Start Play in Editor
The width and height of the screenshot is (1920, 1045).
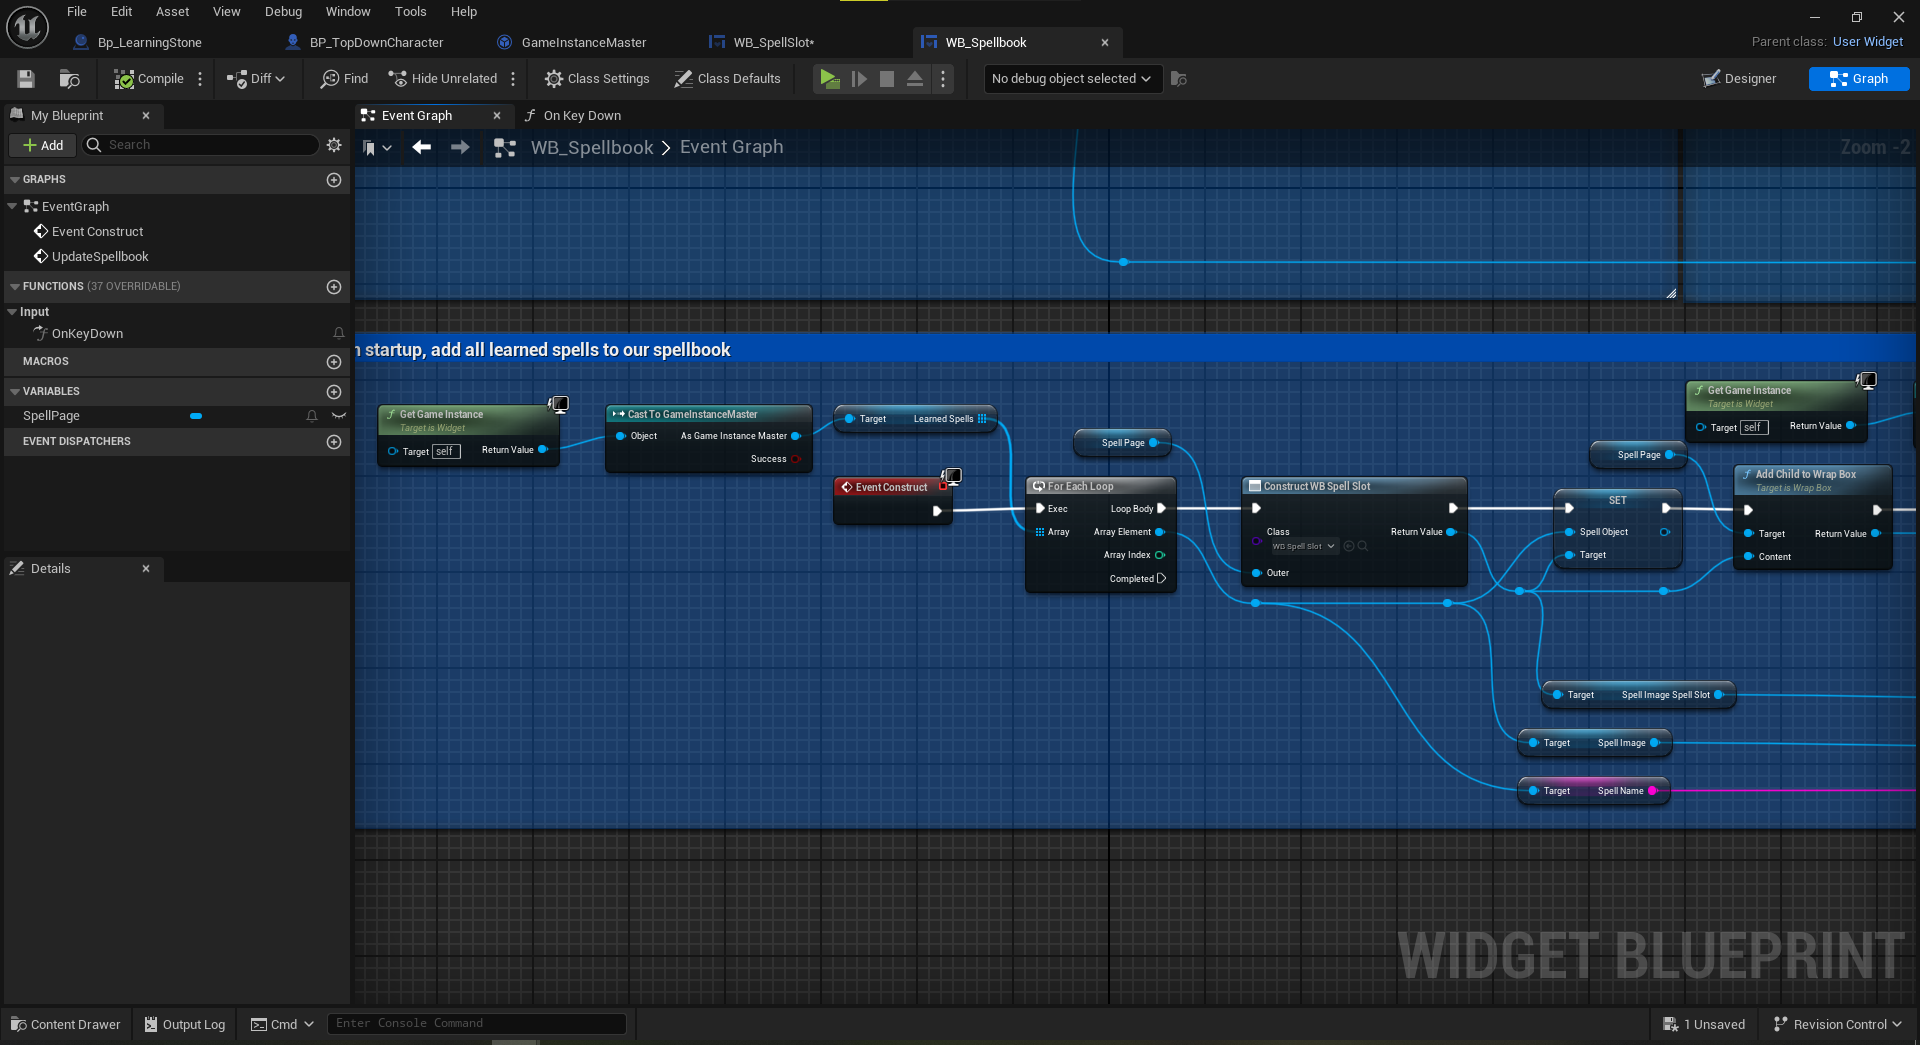tap(829, 79)
